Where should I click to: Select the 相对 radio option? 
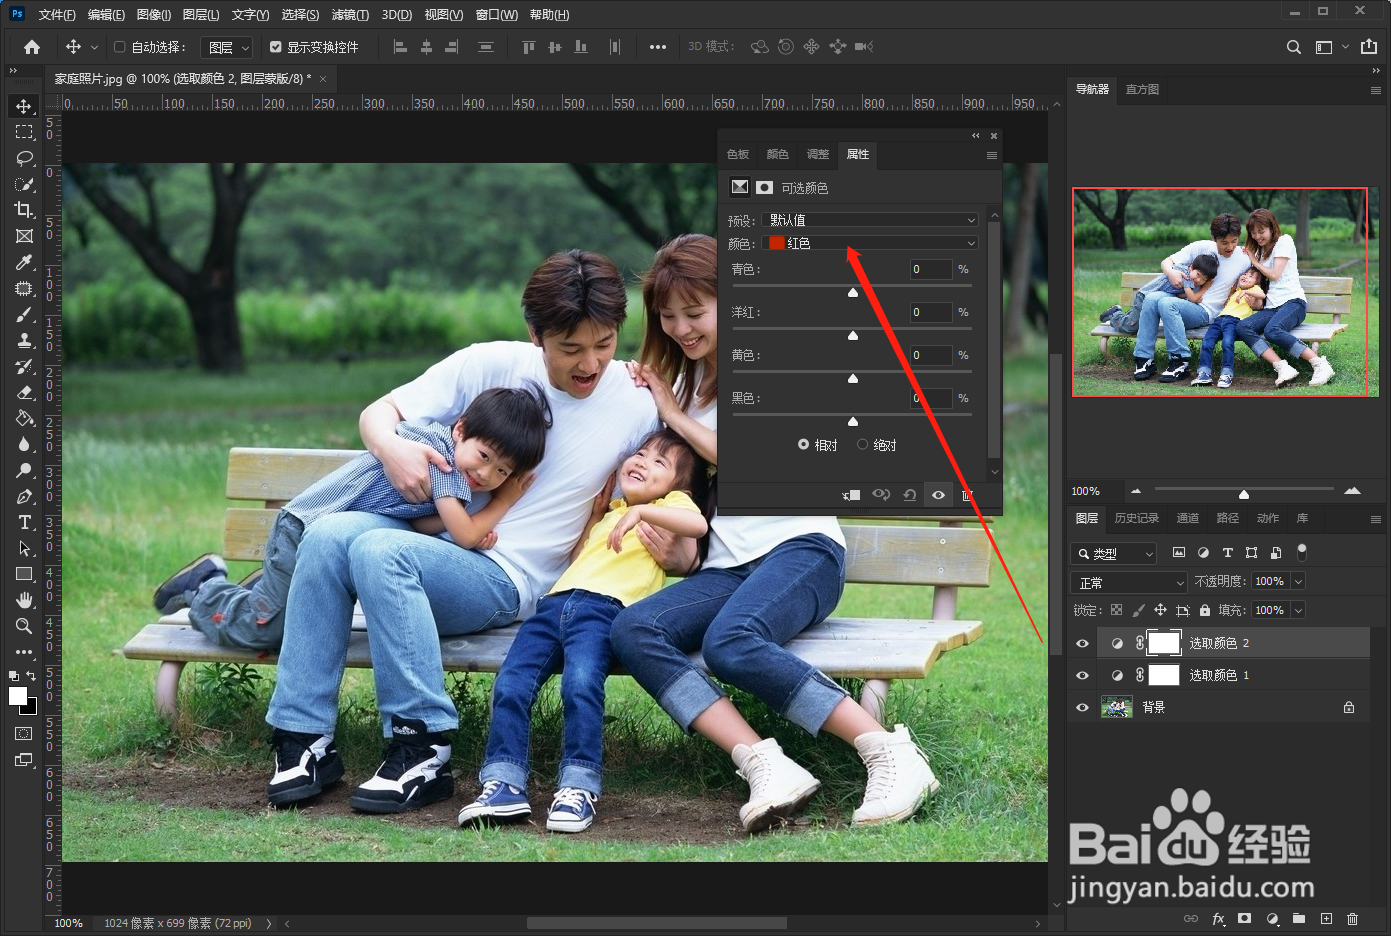click(x=803, y=445)
